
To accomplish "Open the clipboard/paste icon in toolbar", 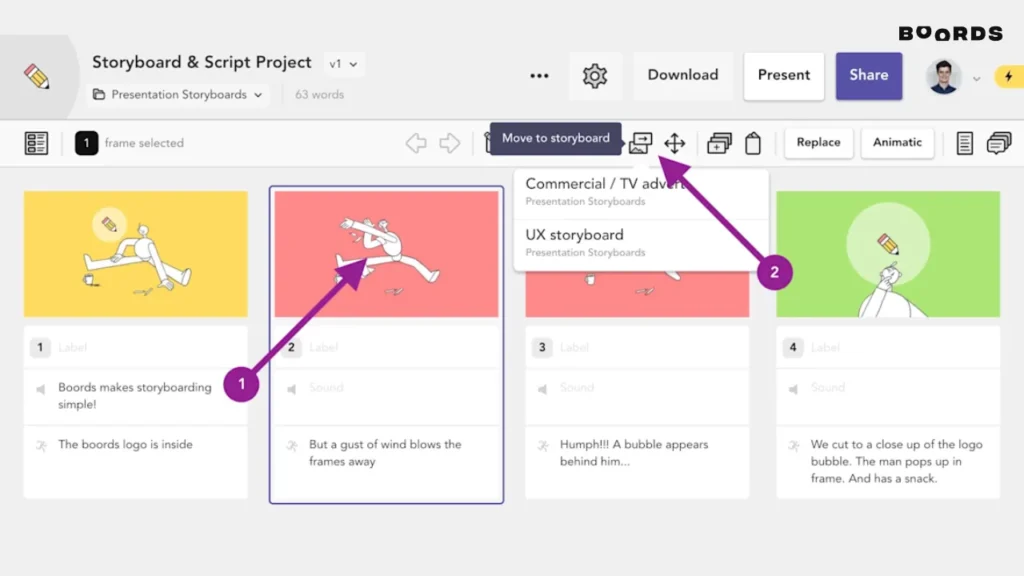I will click(x=751, y=143).
